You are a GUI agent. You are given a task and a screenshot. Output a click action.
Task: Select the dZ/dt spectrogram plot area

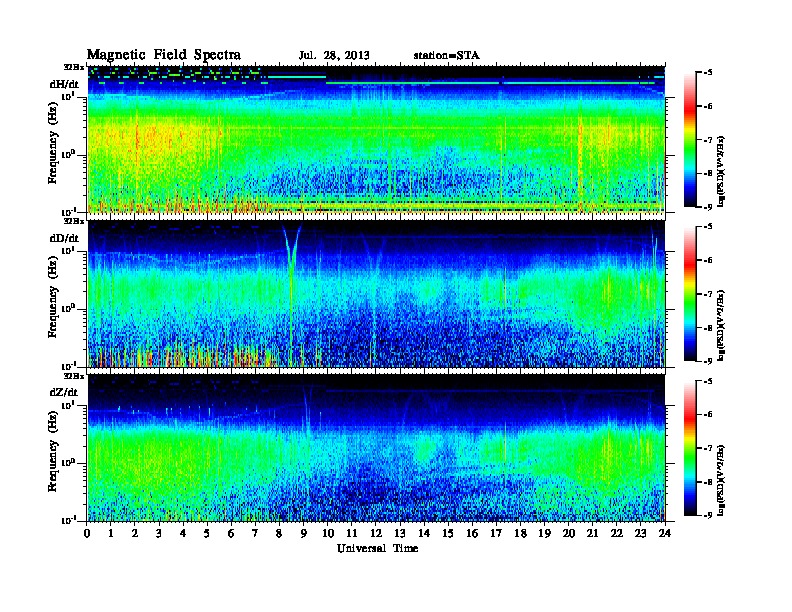pos(376,448)
